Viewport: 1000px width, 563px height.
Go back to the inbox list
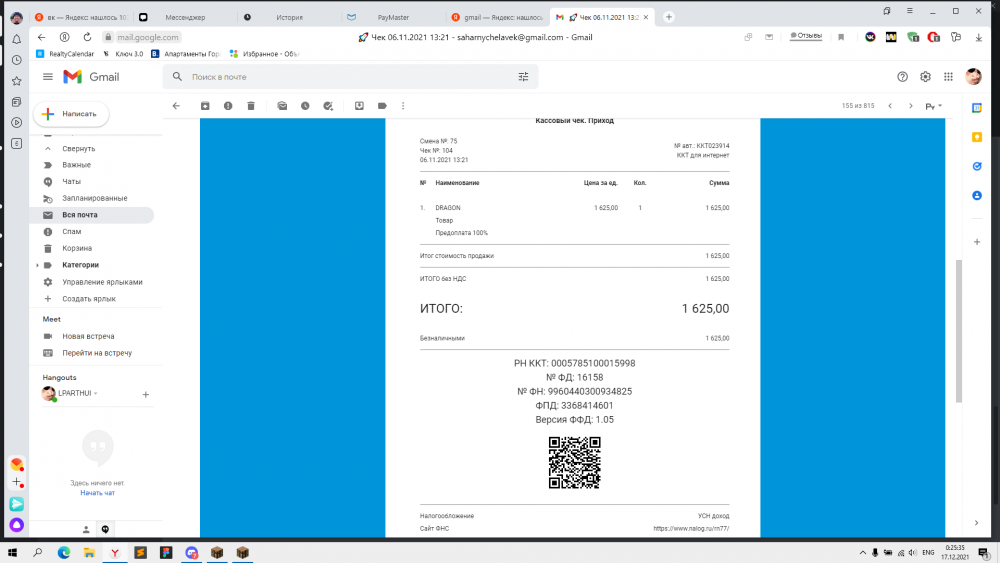176,106
